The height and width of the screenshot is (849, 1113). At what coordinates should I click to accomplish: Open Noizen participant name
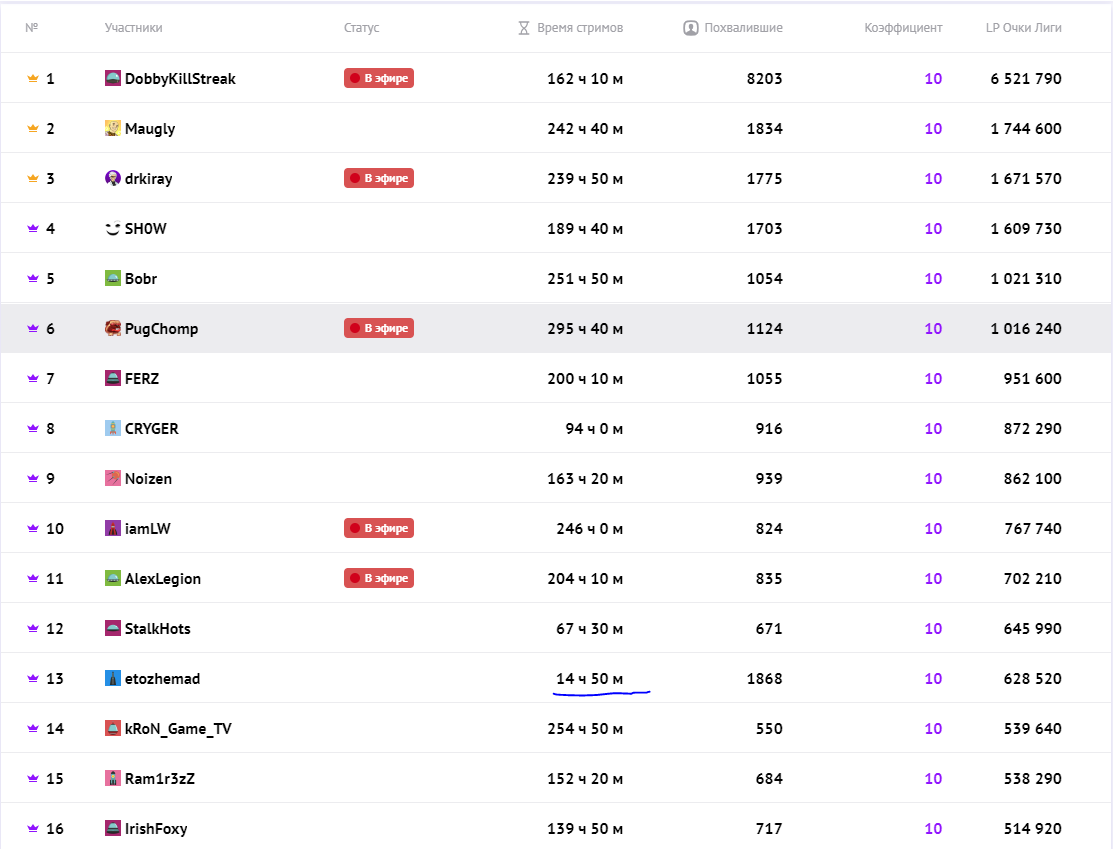pos(148,478)
